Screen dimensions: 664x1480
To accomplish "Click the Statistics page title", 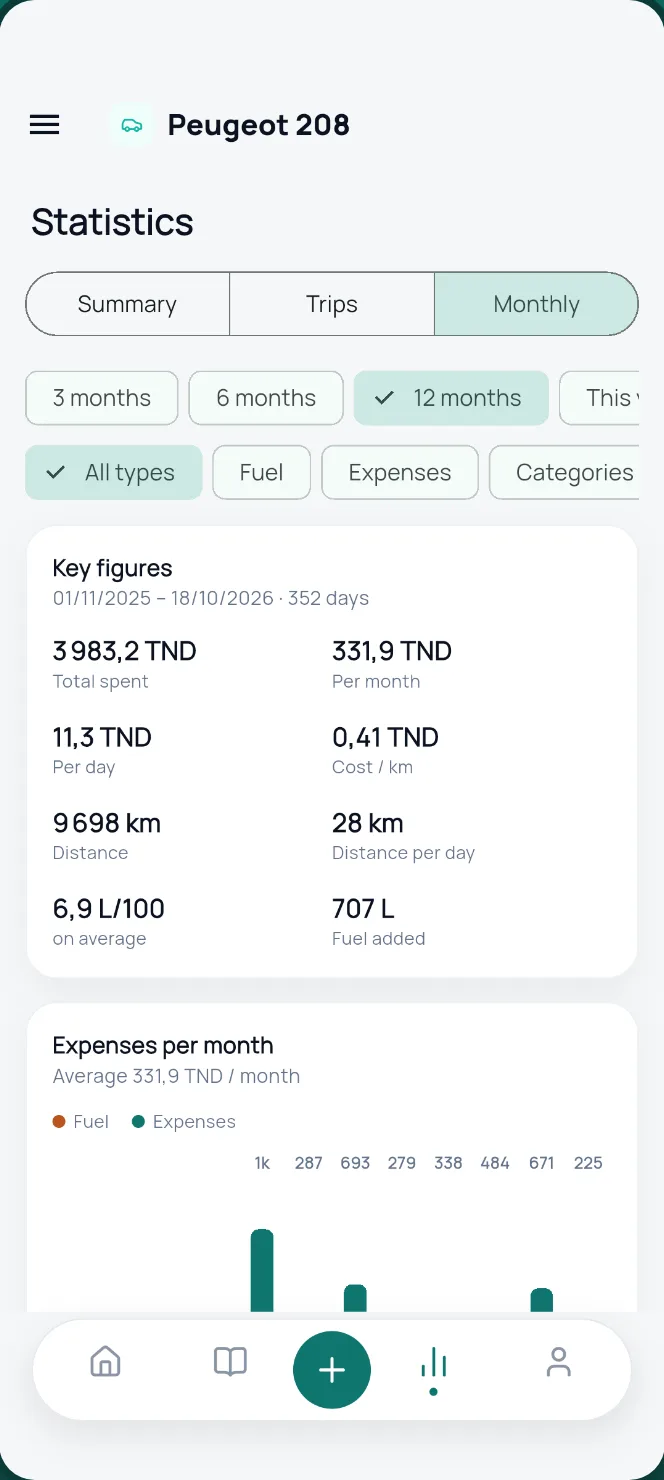I will click(x=112, y=222).
